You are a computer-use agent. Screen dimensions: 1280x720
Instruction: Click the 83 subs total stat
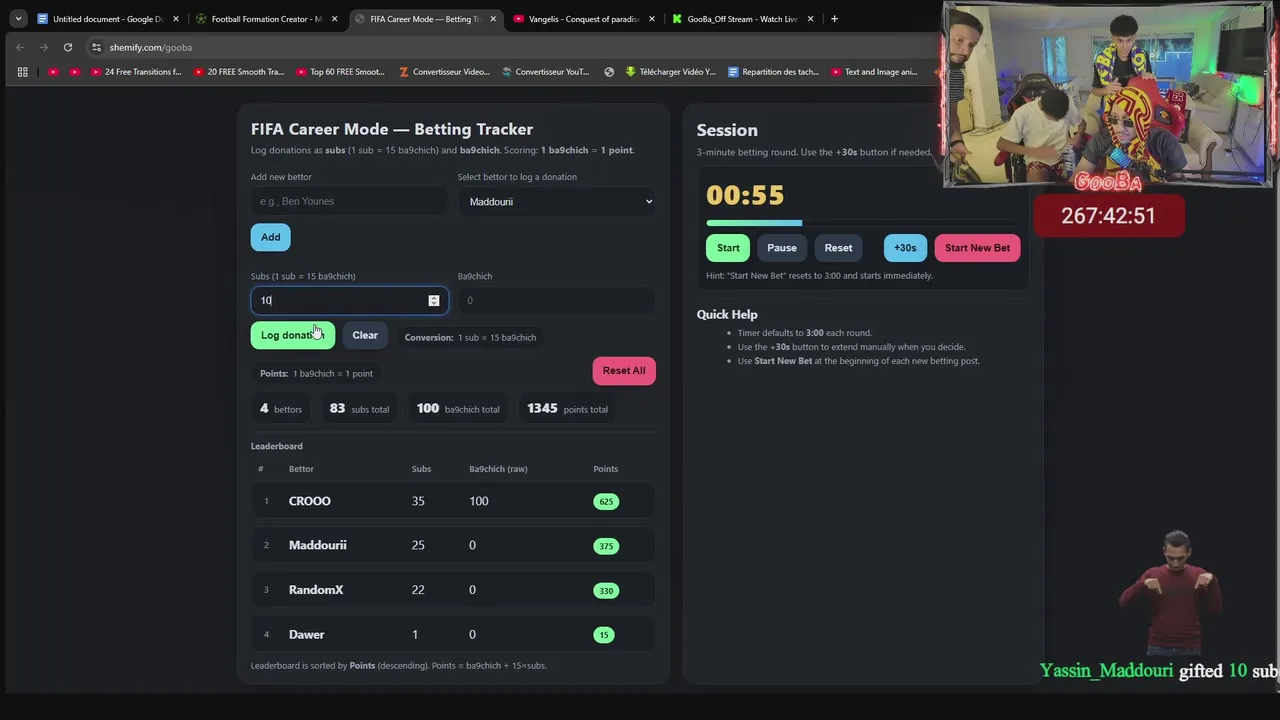[359, 409]
